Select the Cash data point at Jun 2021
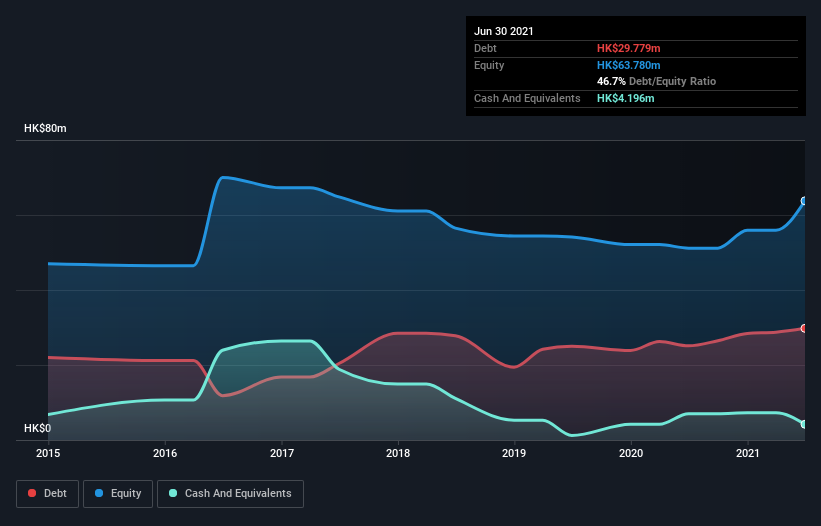Viewport: 821px width, 526px height. click(x=804, y=424)
